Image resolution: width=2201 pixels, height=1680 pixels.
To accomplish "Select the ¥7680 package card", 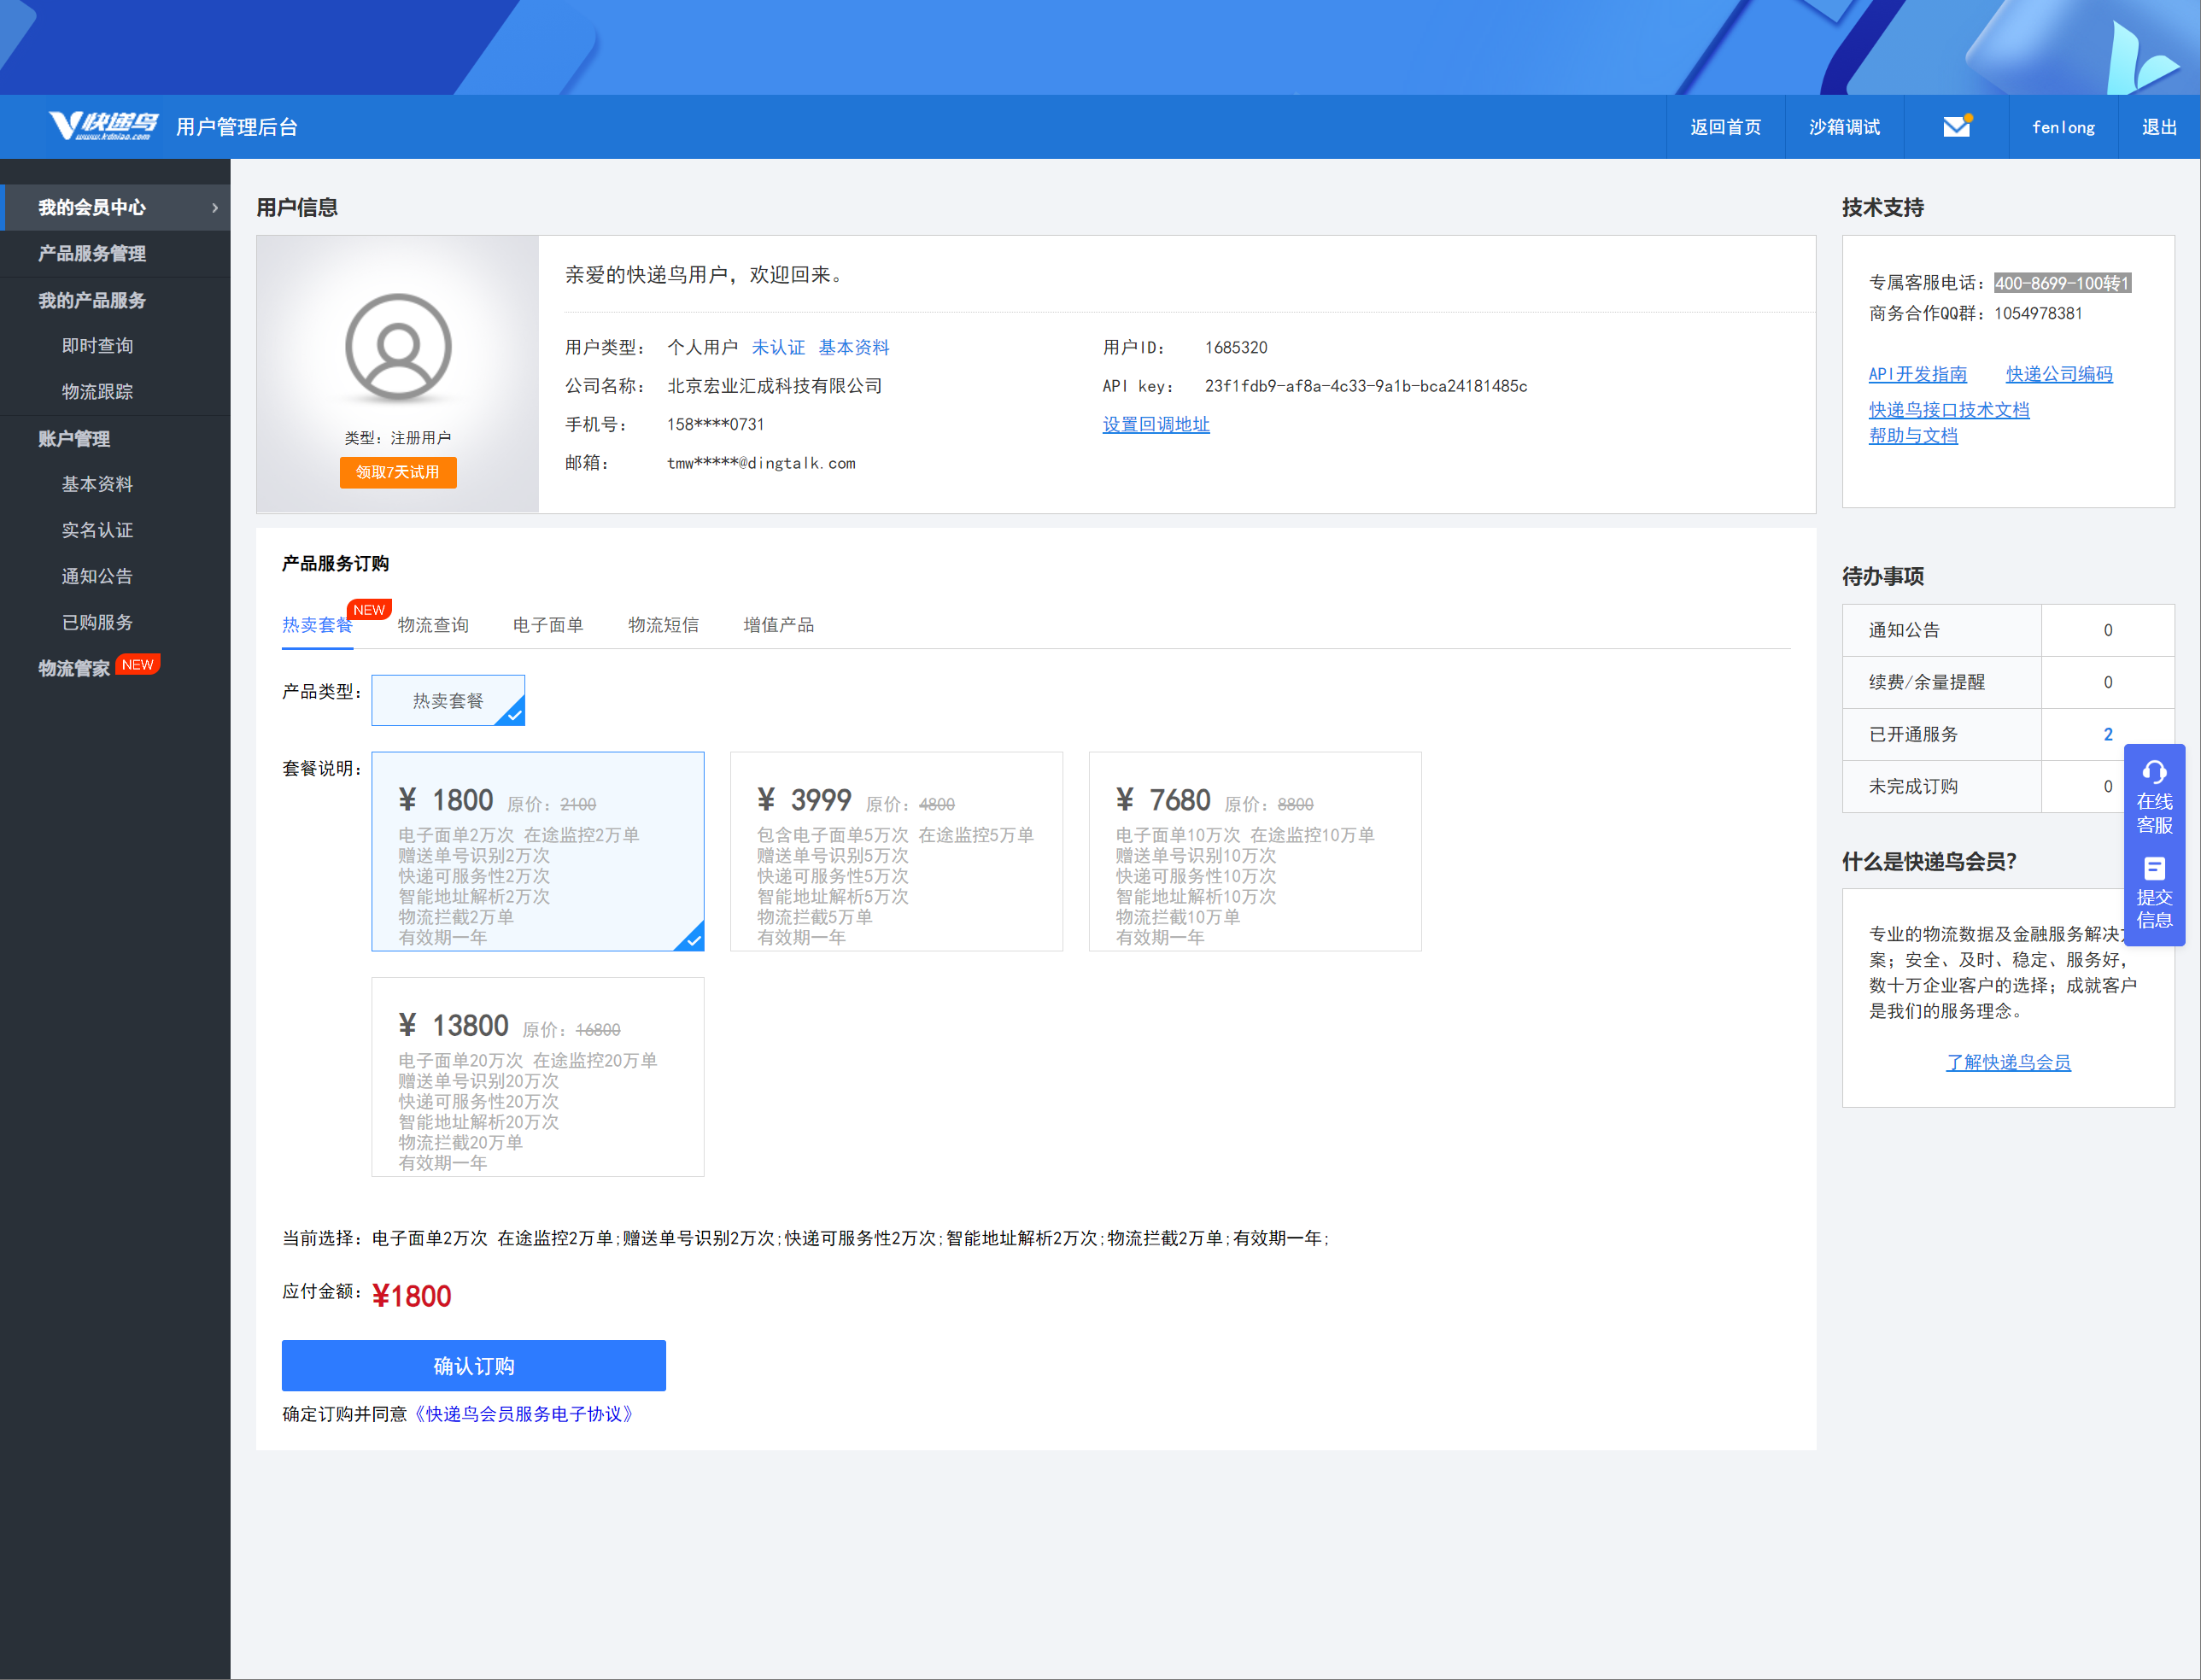I will coord(1255,851).
